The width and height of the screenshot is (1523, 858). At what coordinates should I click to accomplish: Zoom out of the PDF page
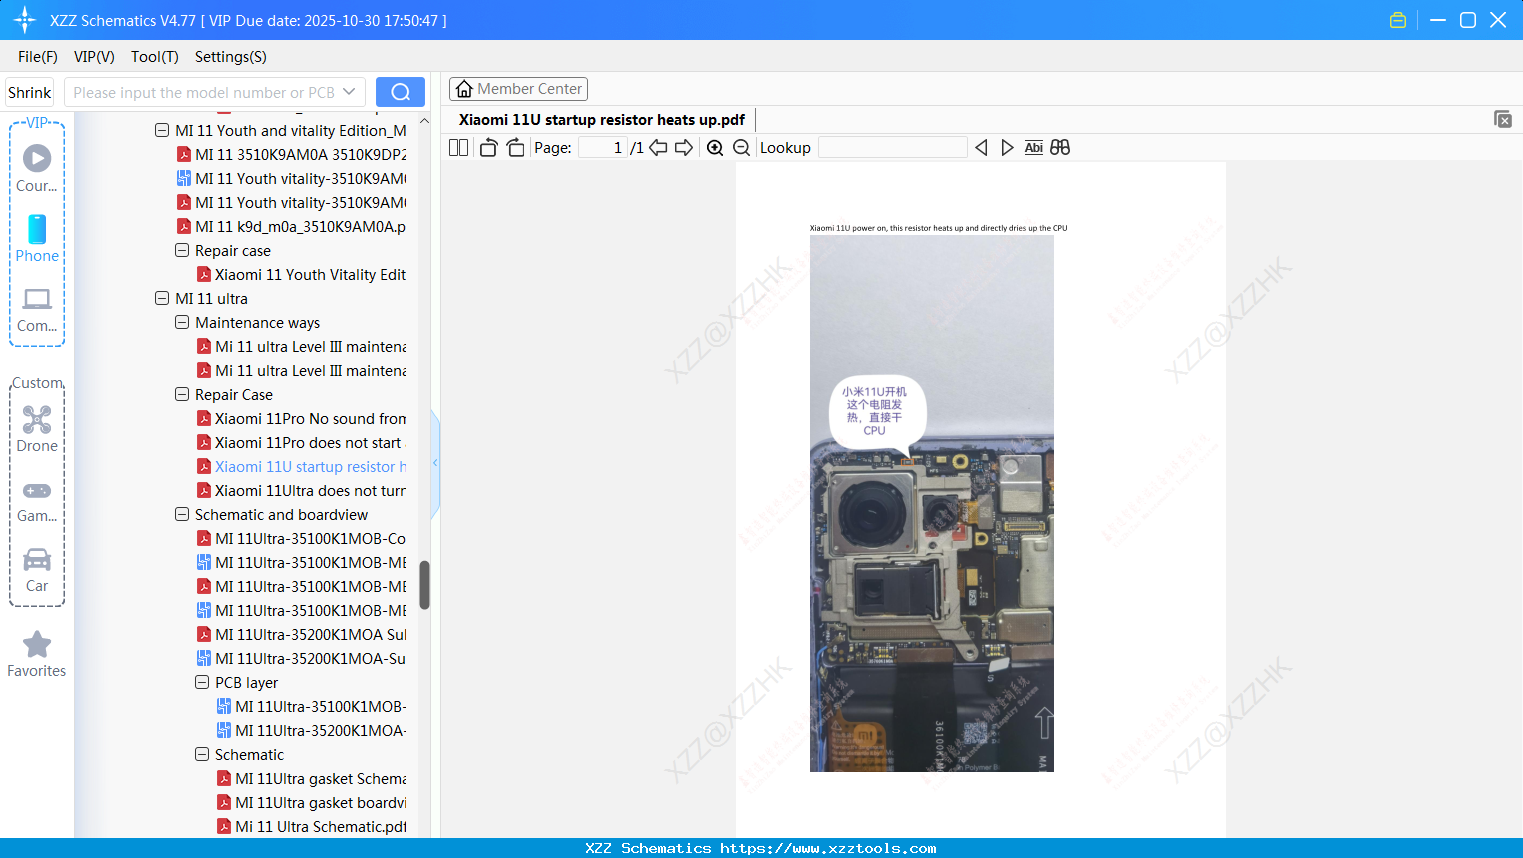pyautogui.click(x=741, y=147)
